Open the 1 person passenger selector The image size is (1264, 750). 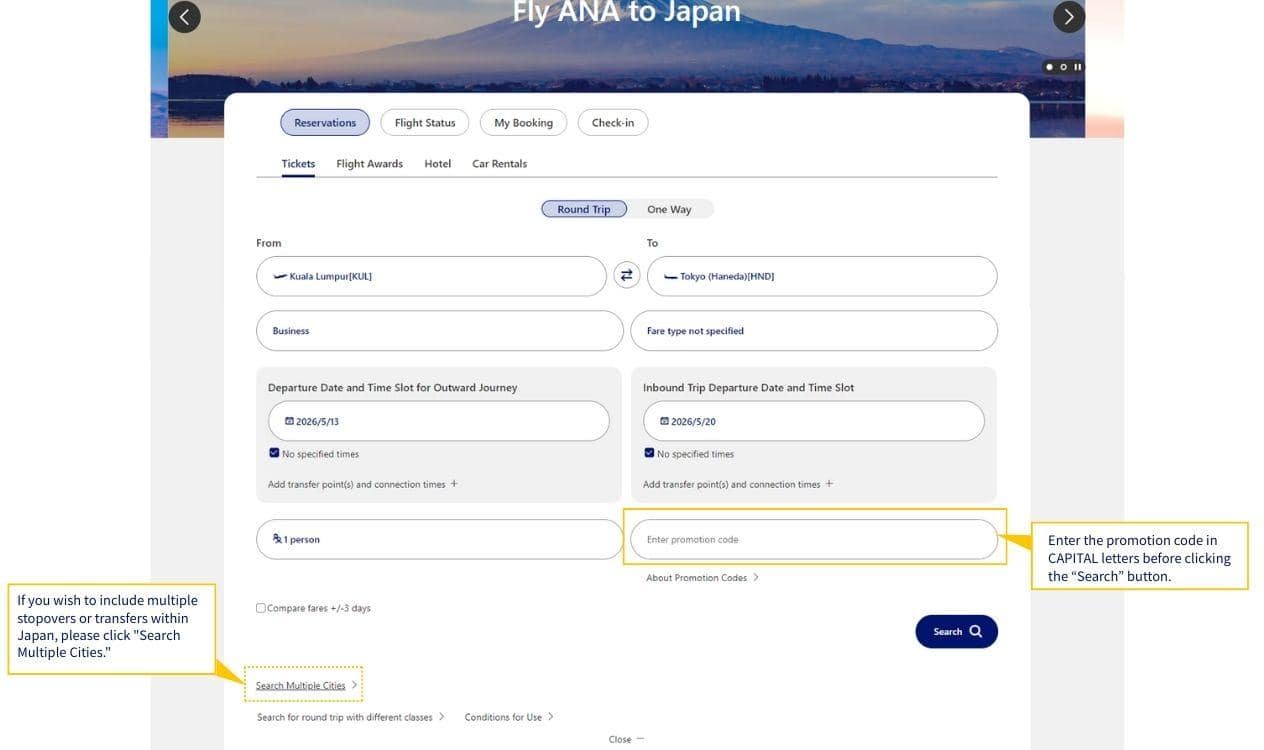point(439,539)
